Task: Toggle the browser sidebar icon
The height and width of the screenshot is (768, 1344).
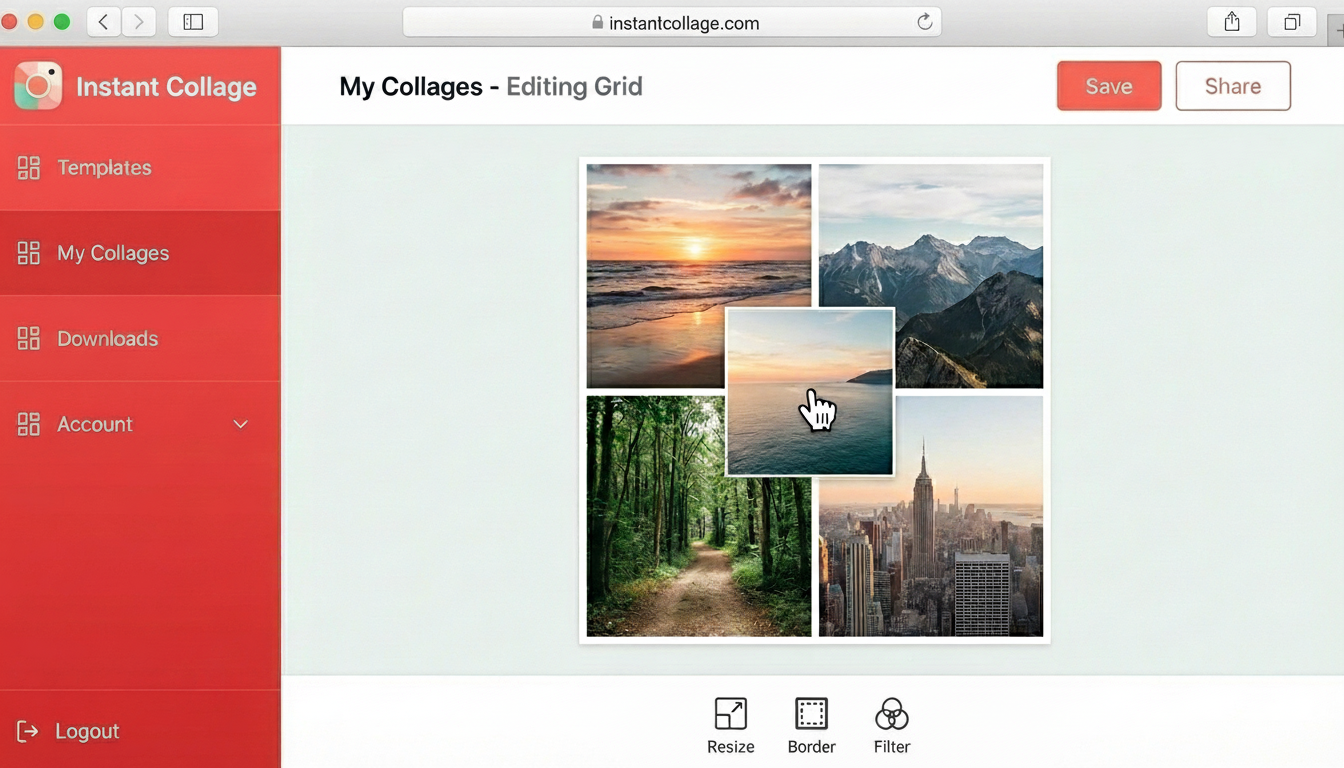Action: coord(192,21)
